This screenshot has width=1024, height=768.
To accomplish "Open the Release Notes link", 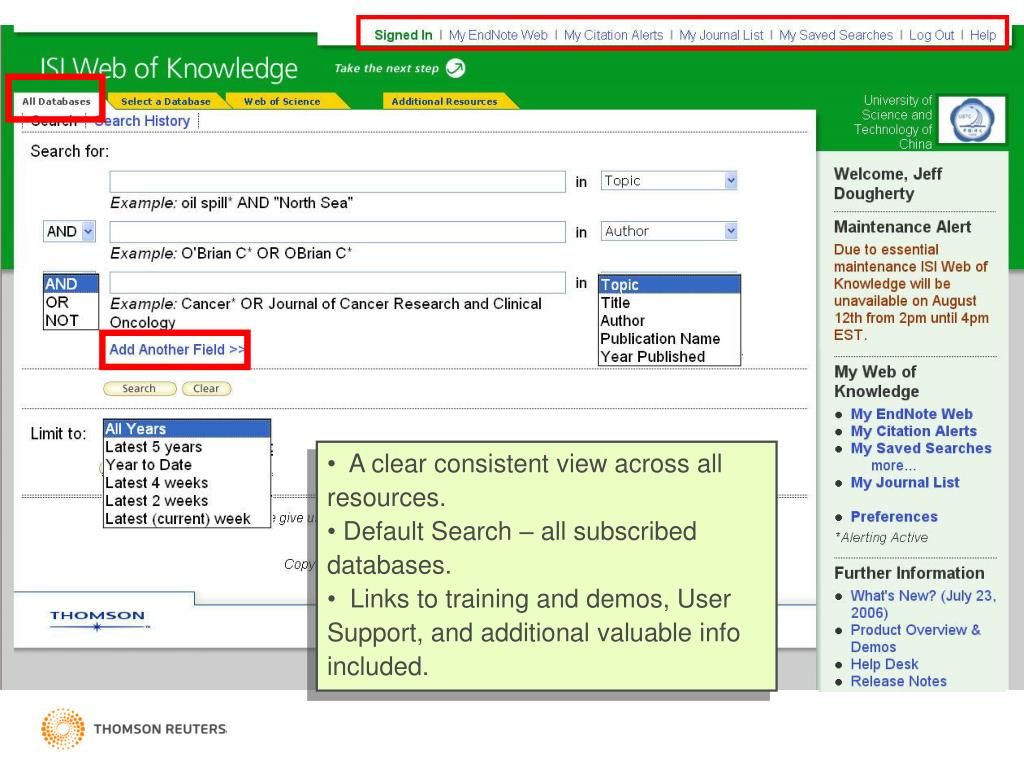I will click(x=899, y=681).
